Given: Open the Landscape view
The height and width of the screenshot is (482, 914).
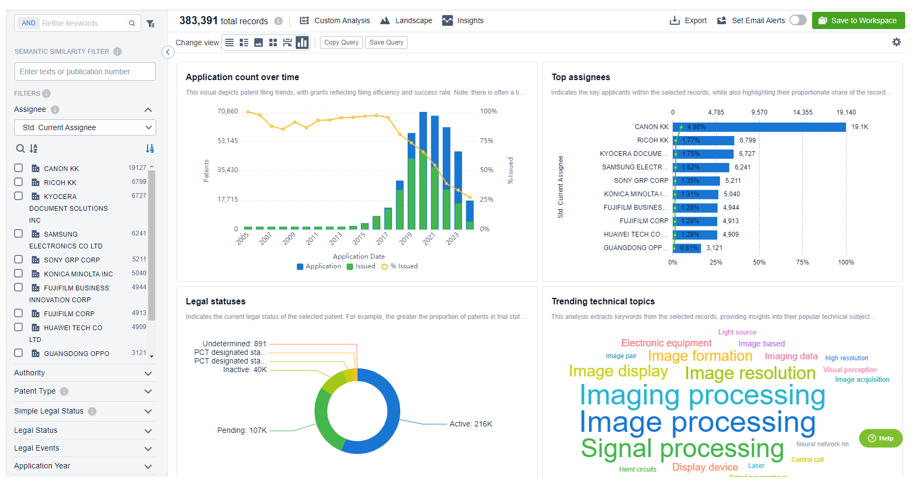Looking at the screenshot, I should (x=406, y=20).
